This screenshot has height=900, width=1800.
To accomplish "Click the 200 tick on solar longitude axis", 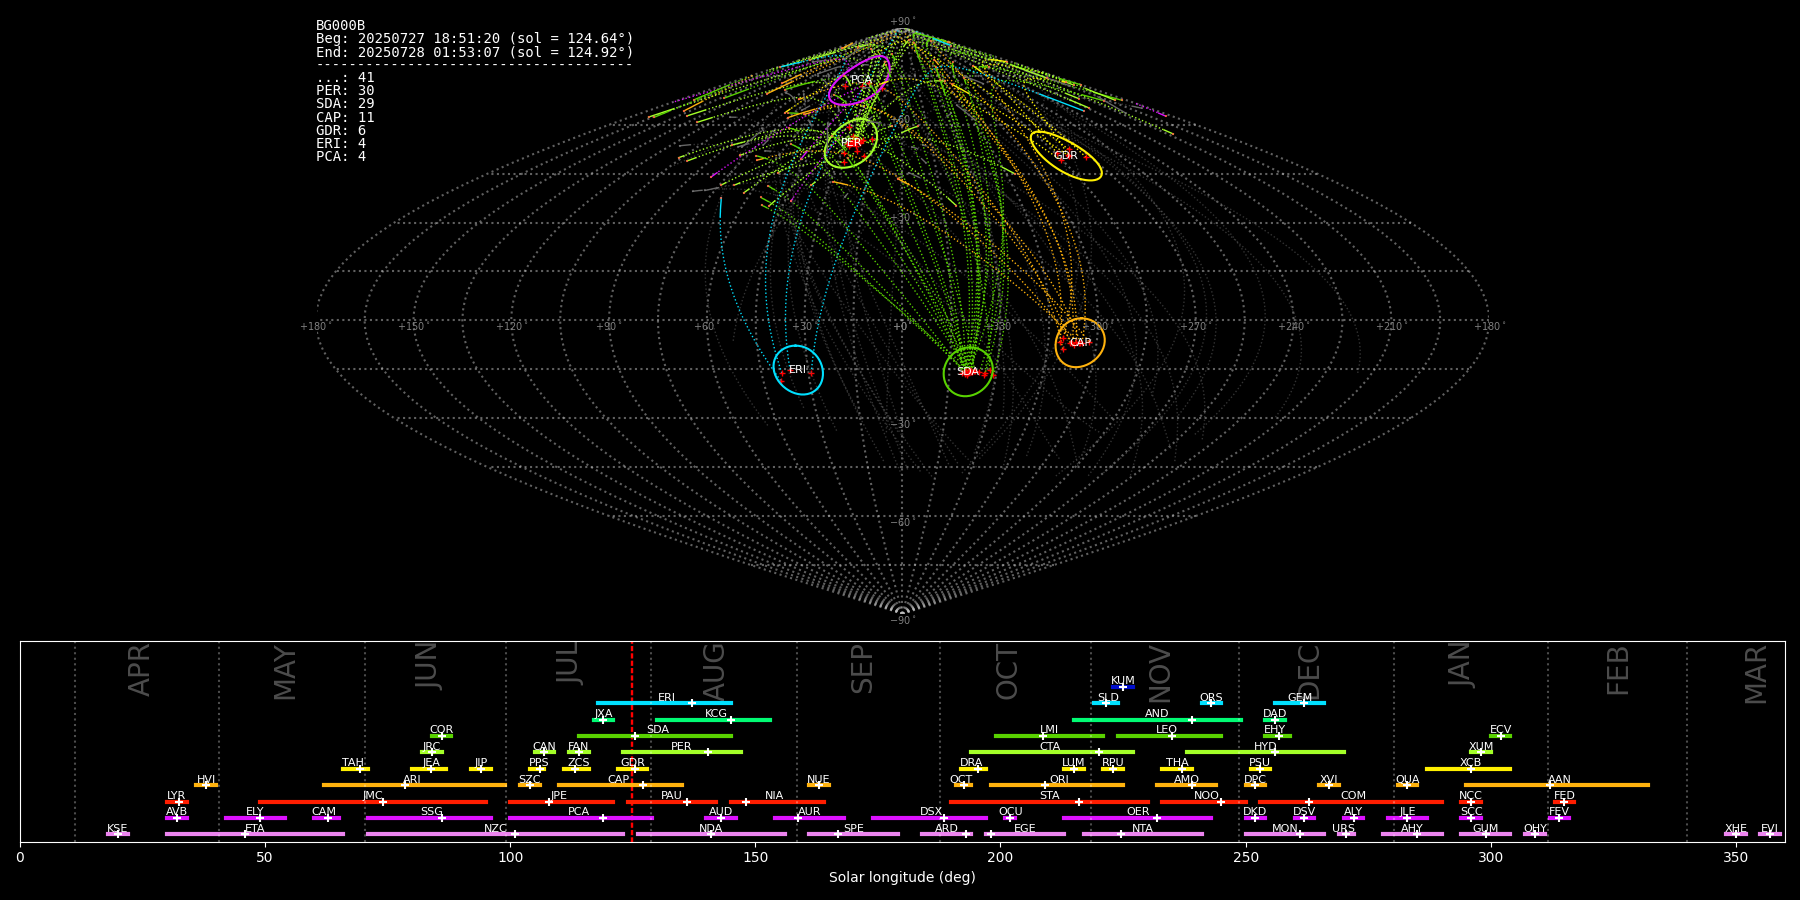I will pos(1000,857).
